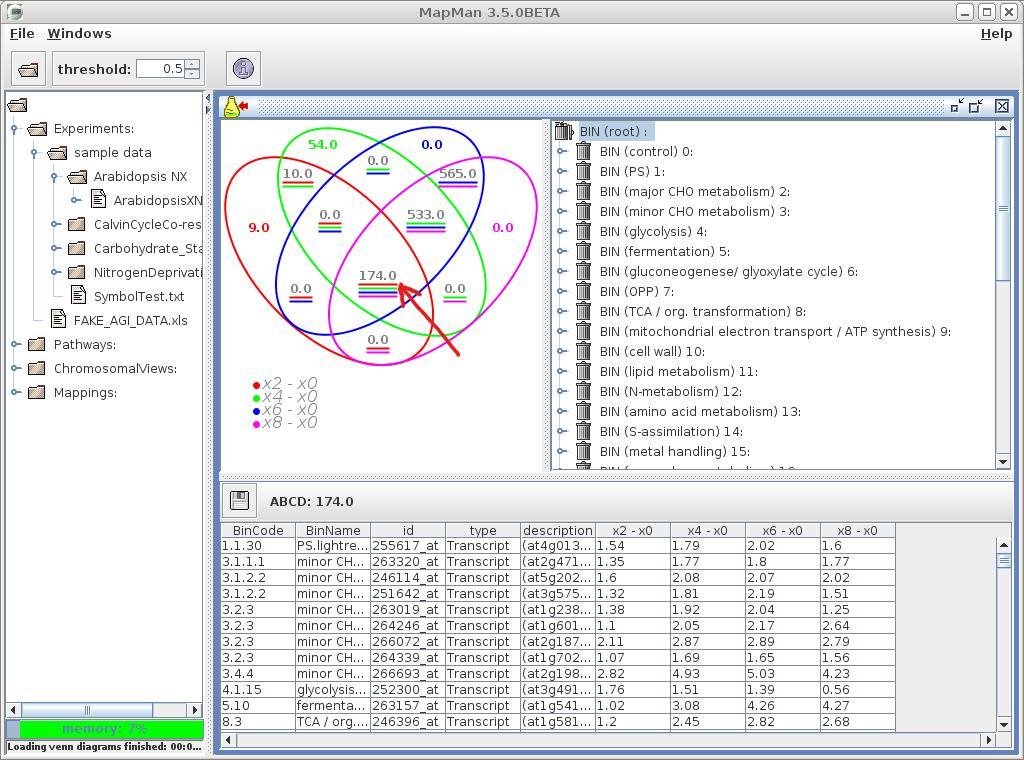Click the info button in toolbar

[243, 69]
